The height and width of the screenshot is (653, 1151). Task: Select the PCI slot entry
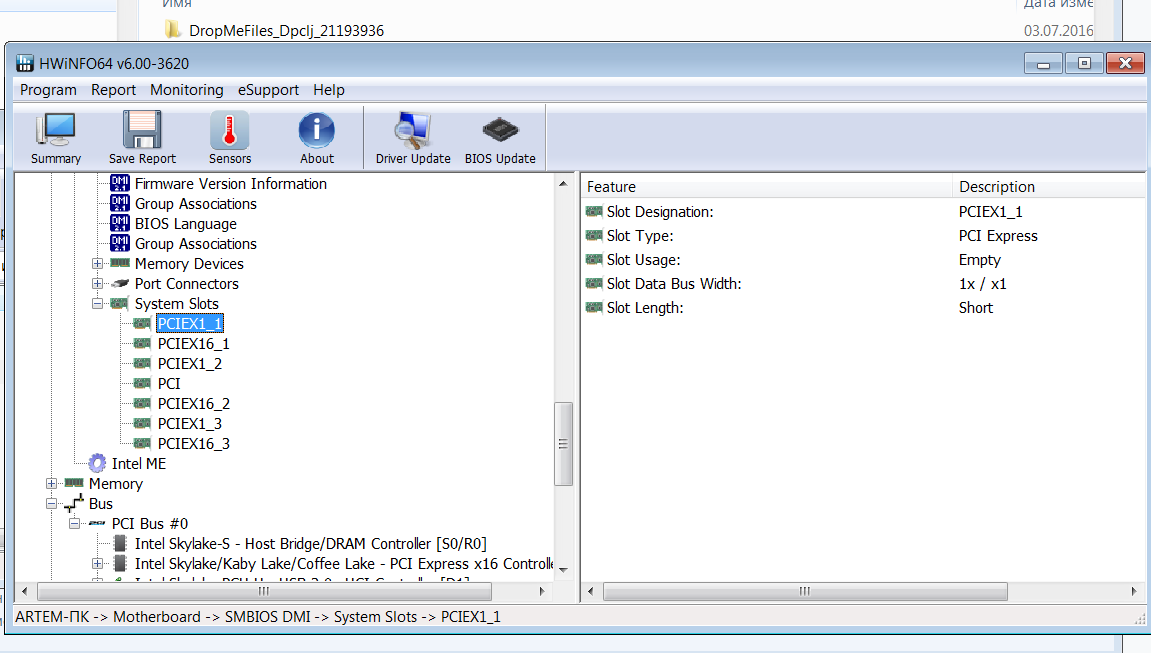coord(169,384)
